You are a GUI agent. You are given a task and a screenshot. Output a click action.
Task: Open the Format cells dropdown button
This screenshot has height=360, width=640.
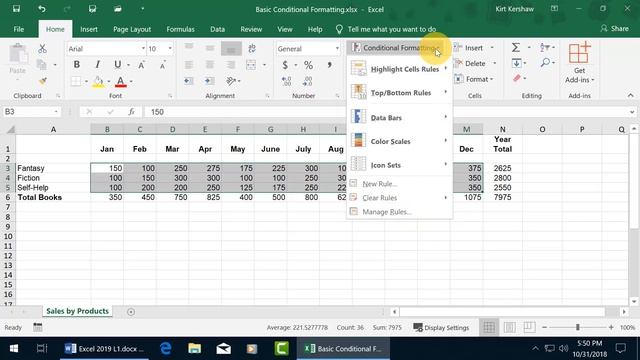(475, 79)
